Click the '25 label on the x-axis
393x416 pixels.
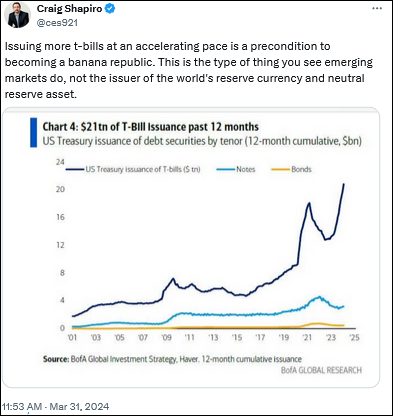point(354,338)
